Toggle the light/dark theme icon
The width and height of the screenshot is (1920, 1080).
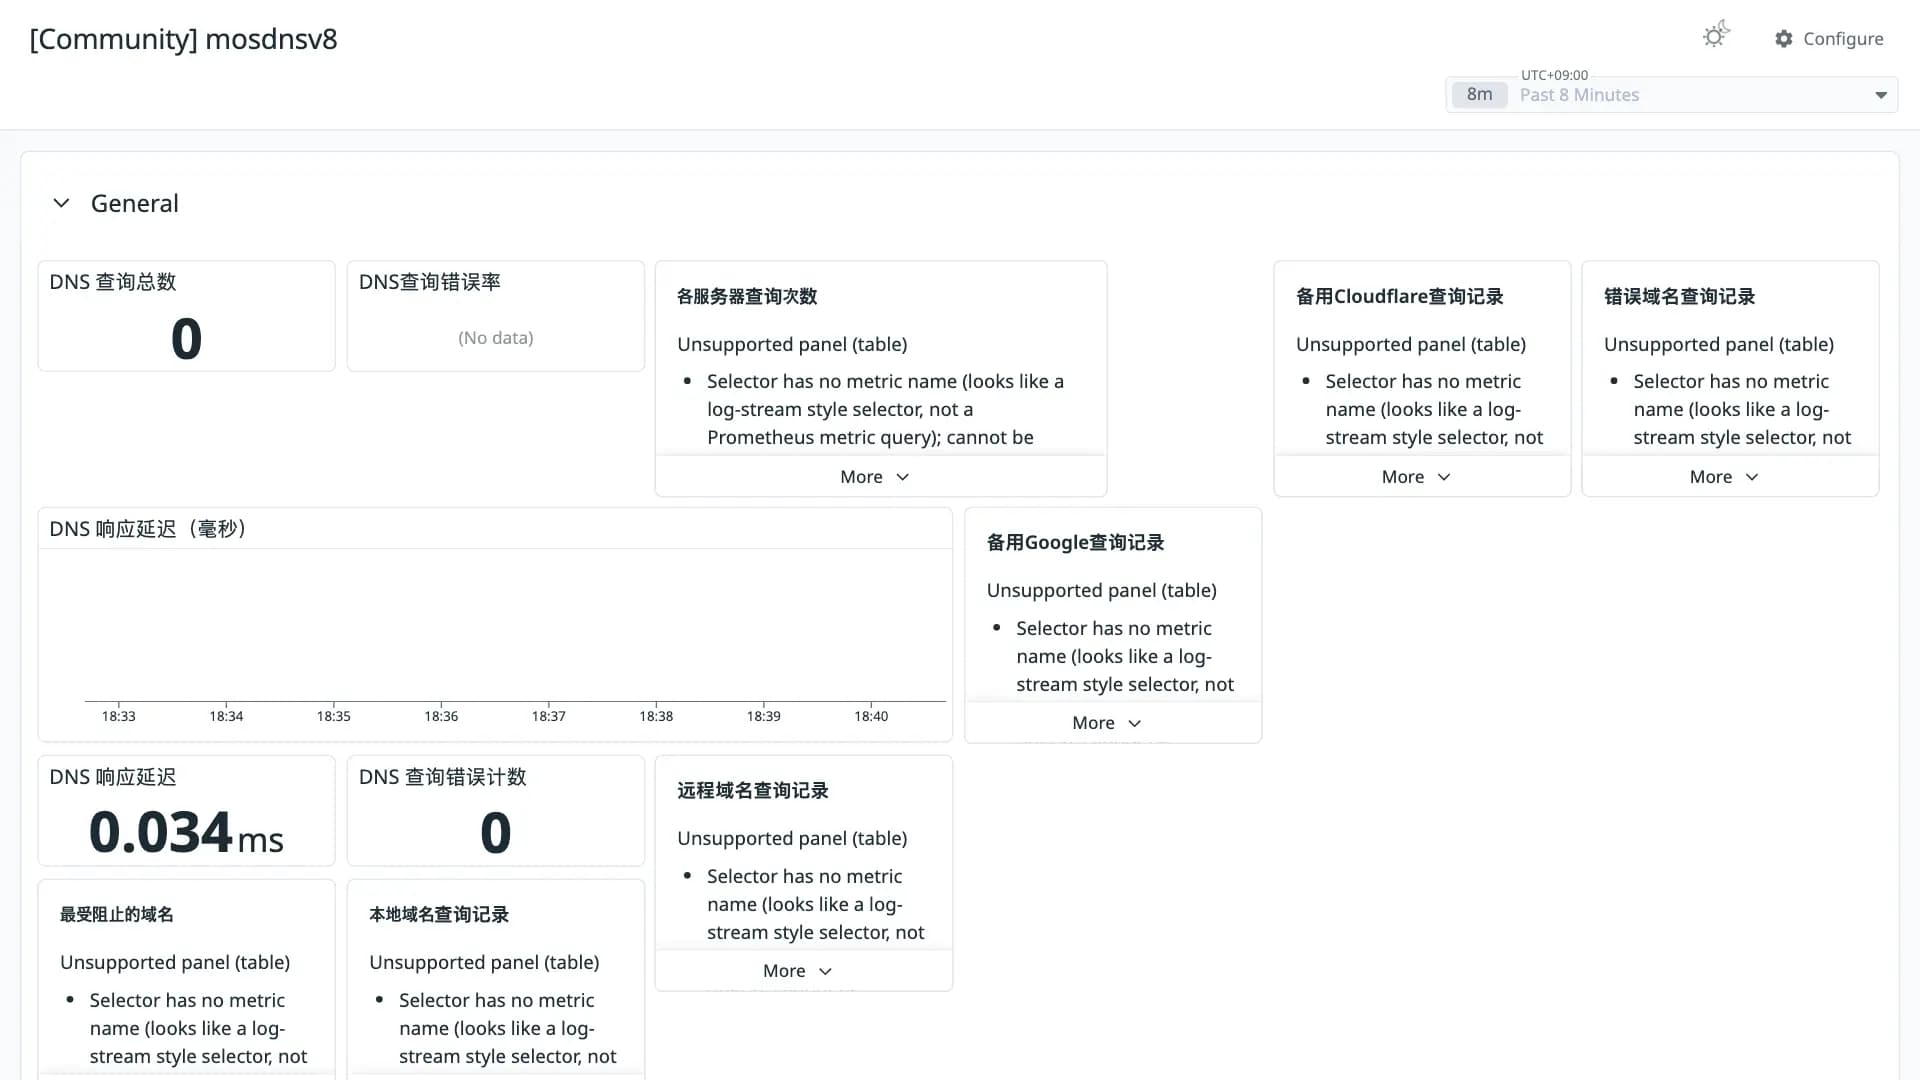[1716, 36]
